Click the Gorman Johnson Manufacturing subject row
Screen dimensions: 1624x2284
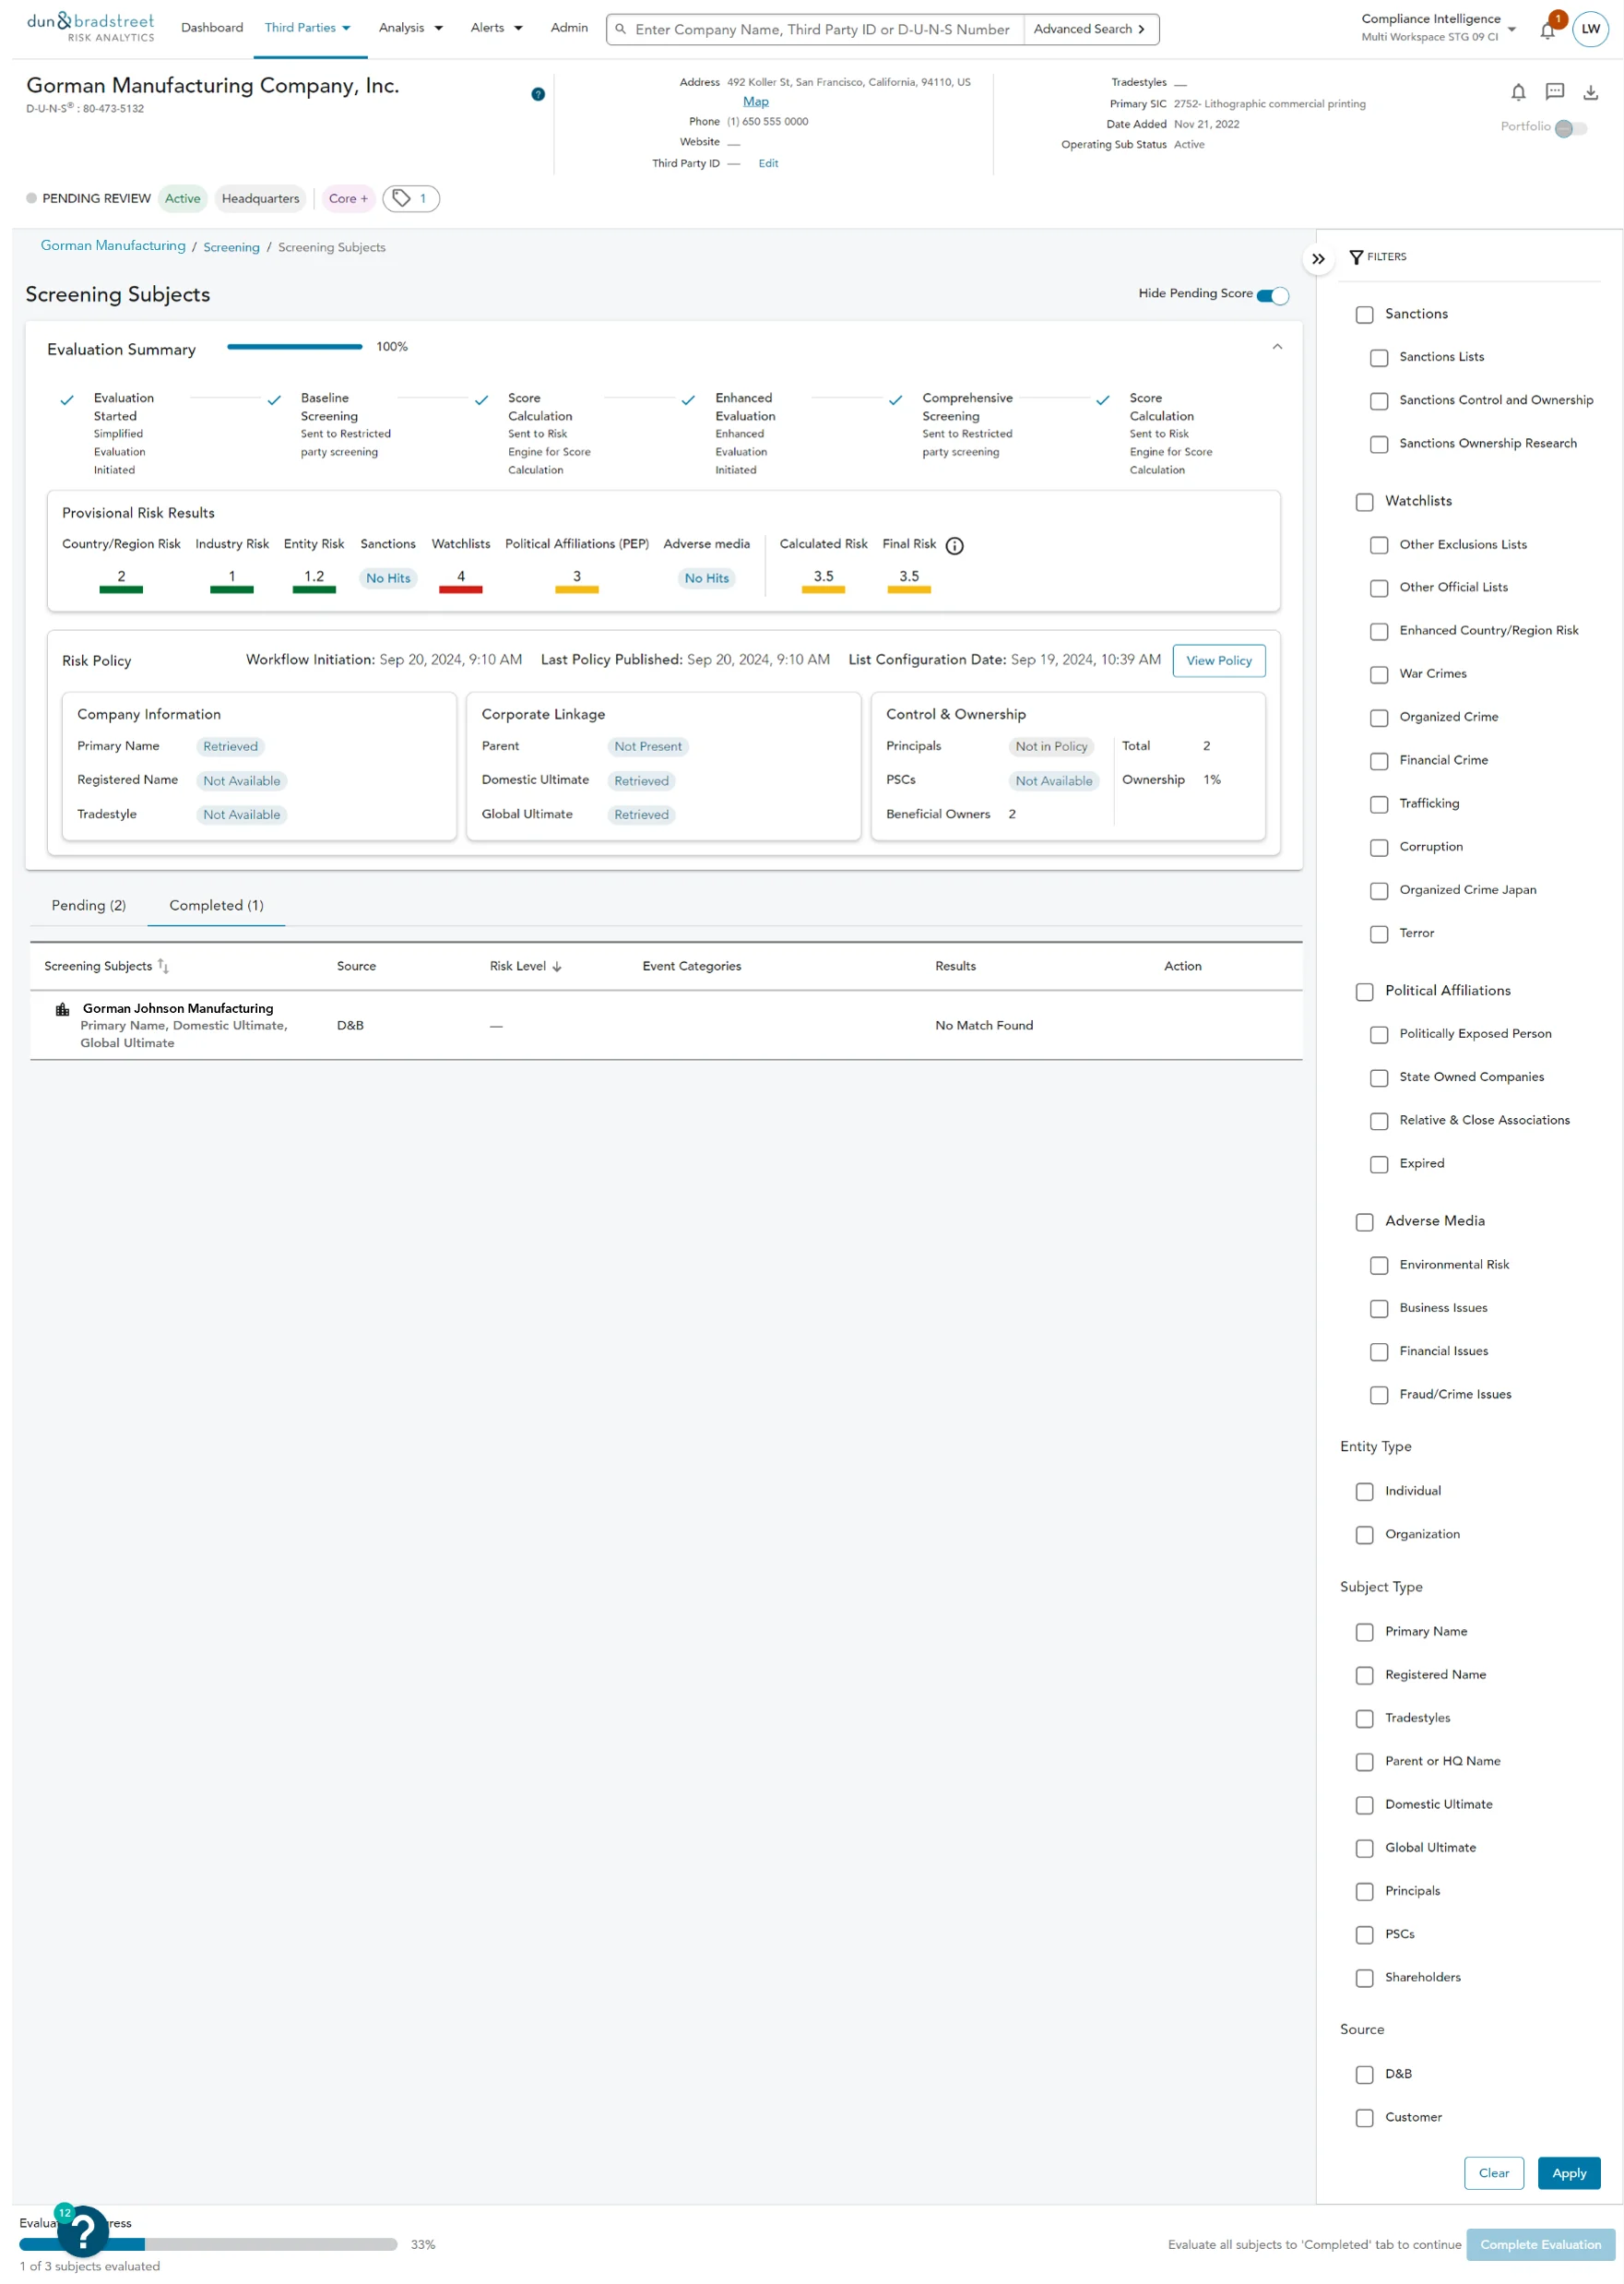(x=666, y=1026)
